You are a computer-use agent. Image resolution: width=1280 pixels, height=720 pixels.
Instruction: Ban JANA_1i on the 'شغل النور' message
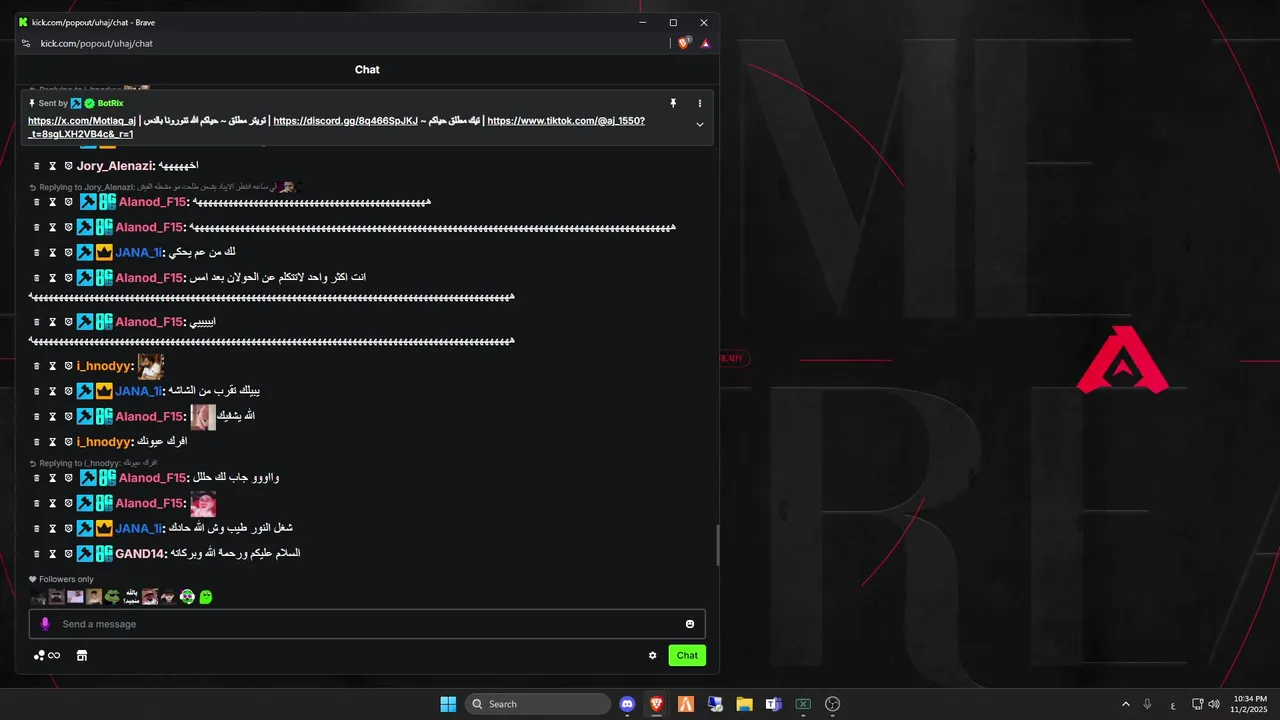[69, 529]
